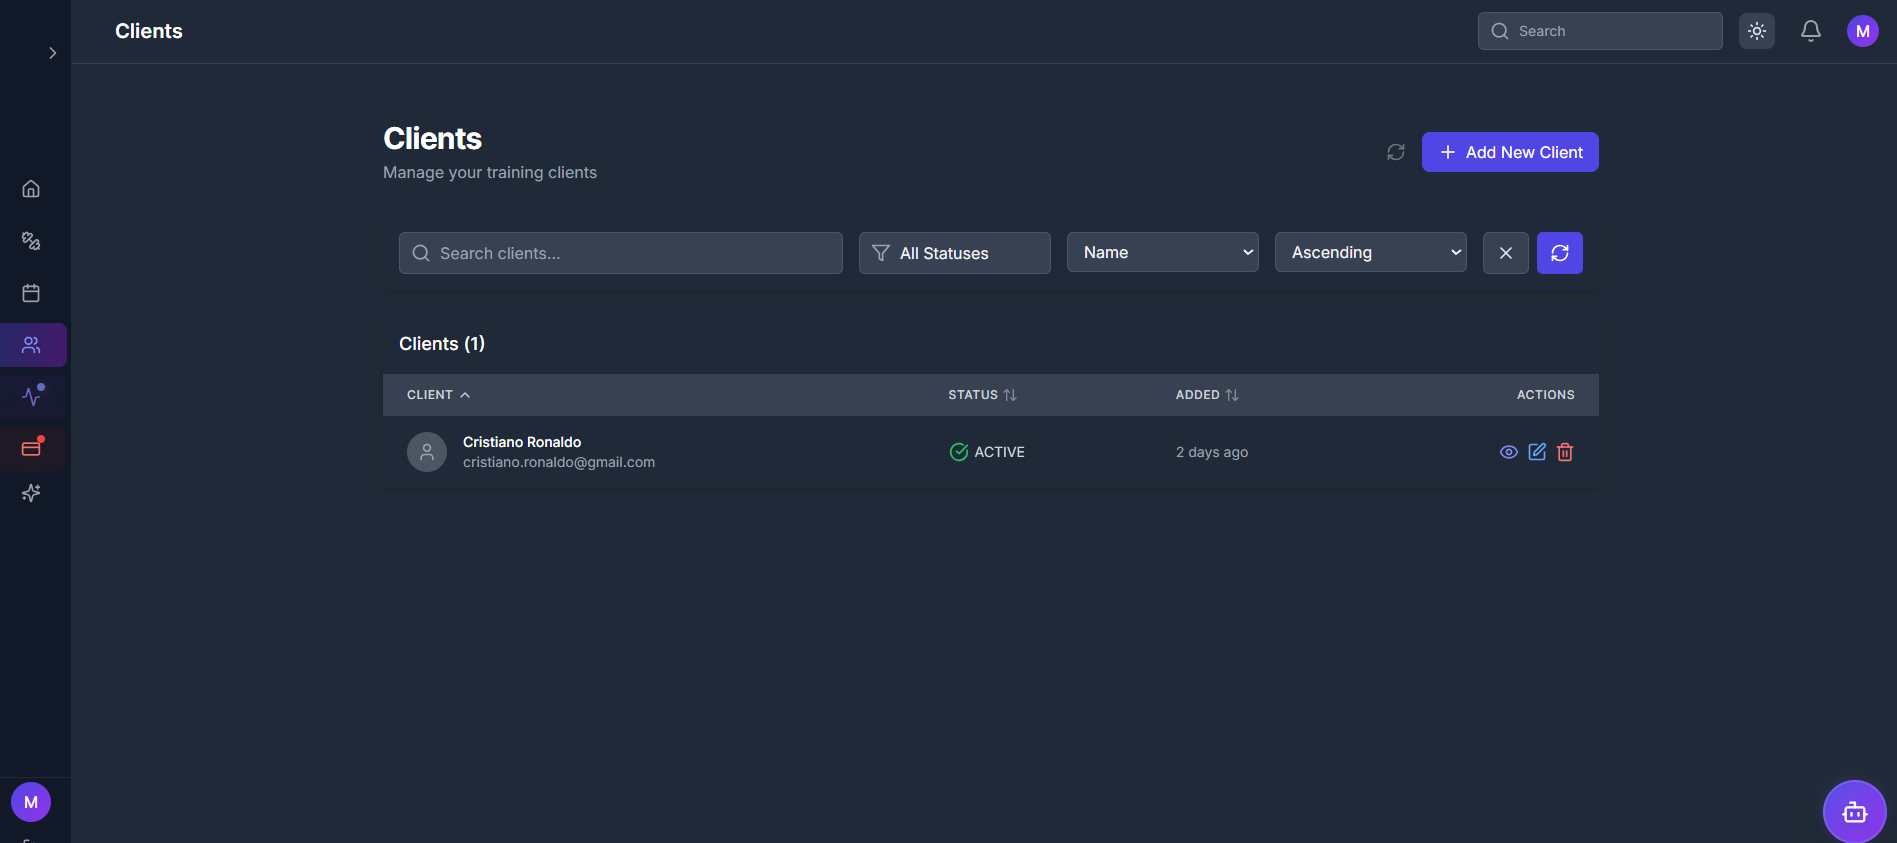Screen dimensions: 1897x843
Task: View Cristiano Ronaldo details via eye icon
Action: tap(1508, 452)
